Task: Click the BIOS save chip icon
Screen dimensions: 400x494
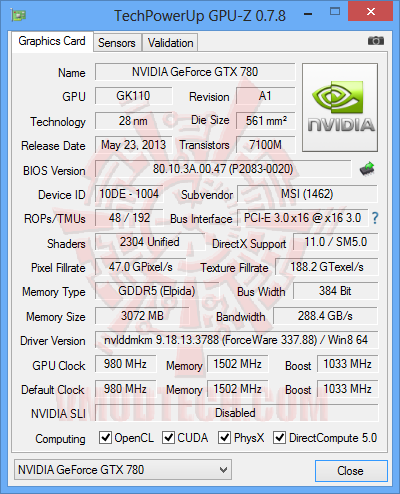Action: (367, 169)
